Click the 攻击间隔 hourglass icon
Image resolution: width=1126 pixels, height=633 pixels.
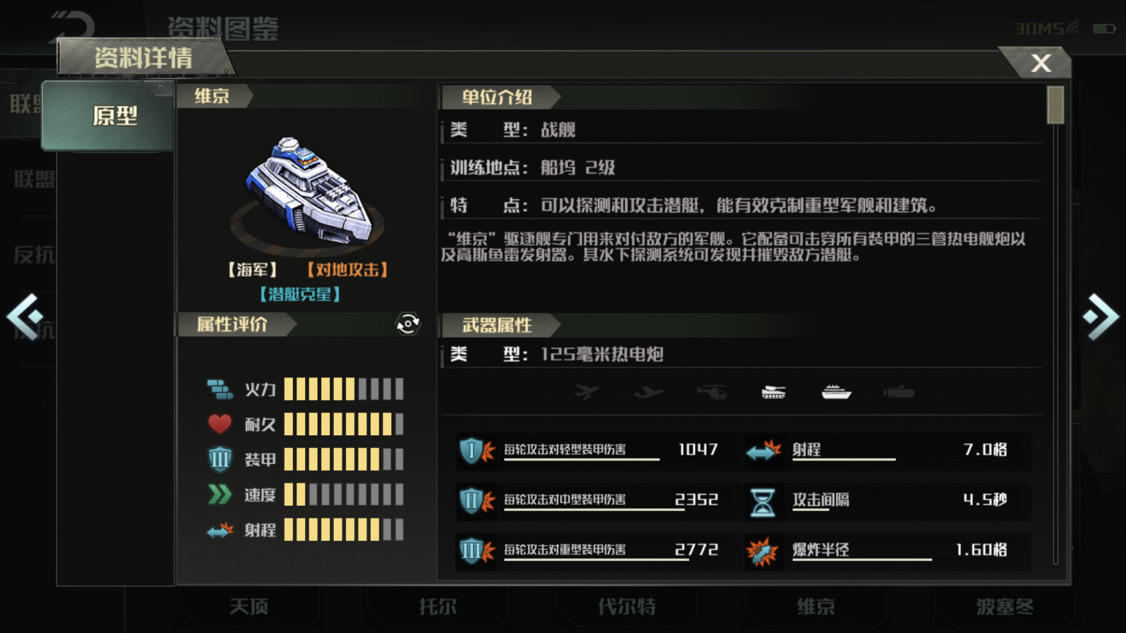(x=762, y=501)
